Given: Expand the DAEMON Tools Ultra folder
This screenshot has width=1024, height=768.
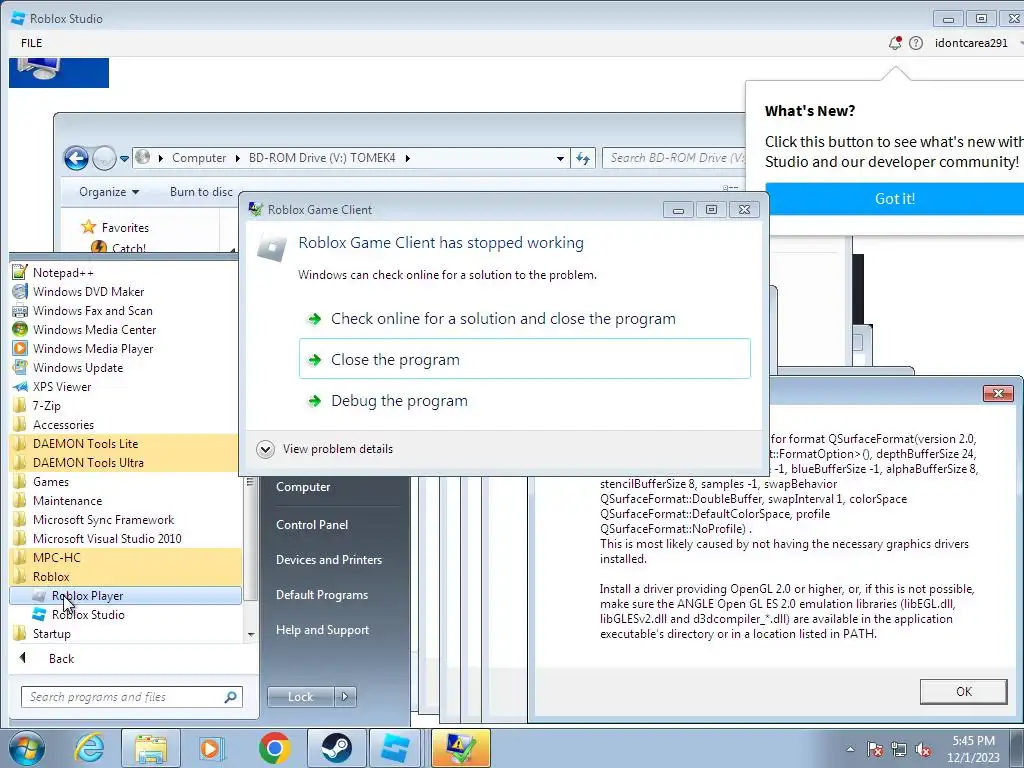Looking at the screenshot, I should (124, 462).
